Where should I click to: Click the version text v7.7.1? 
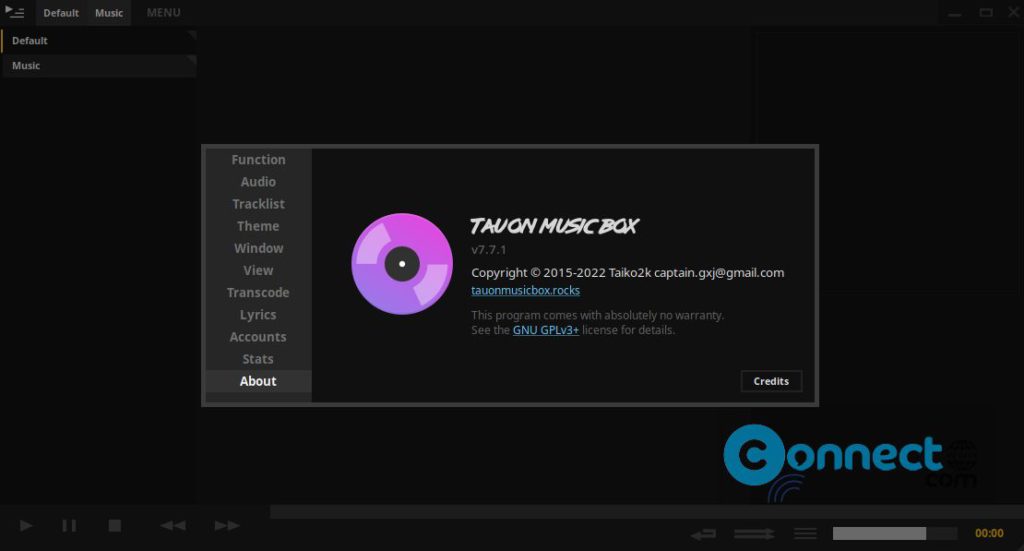(488, 249)
